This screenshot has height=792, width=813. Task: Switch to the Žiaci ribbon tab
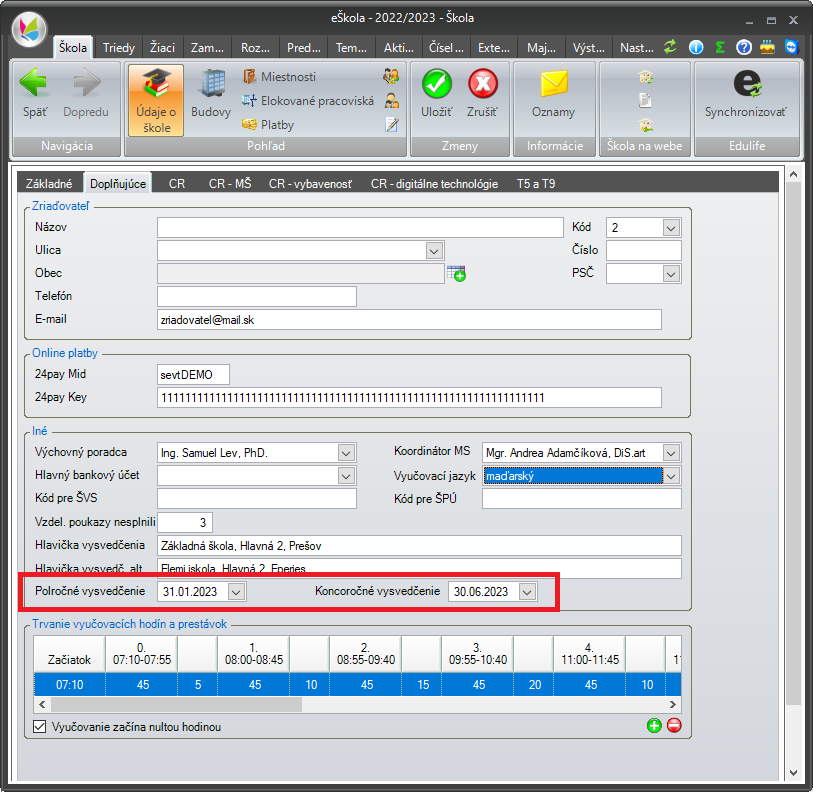(x=162, y=48)
